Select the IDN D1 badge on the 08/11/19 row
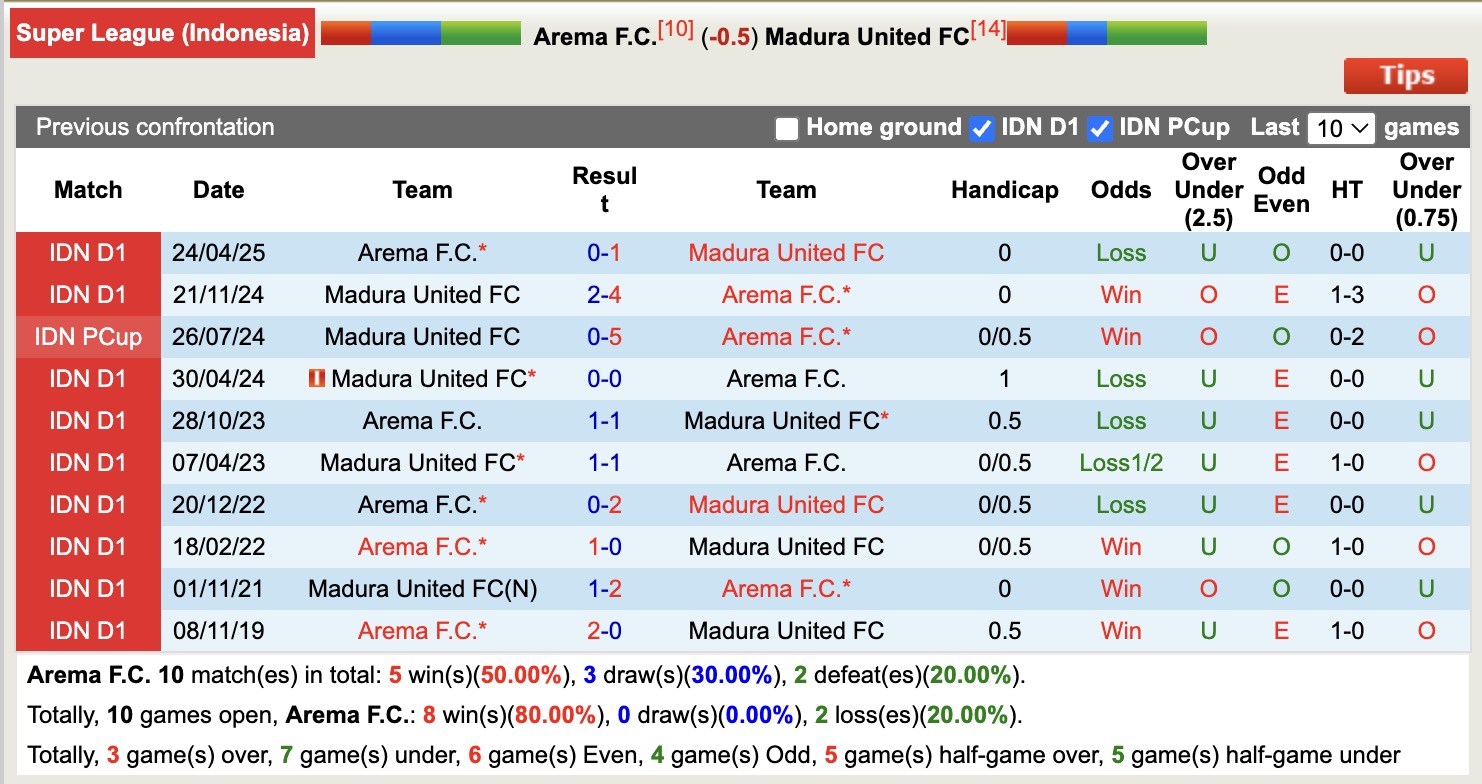This screenshot has height=784, width=1482. (x=88, y=630)
